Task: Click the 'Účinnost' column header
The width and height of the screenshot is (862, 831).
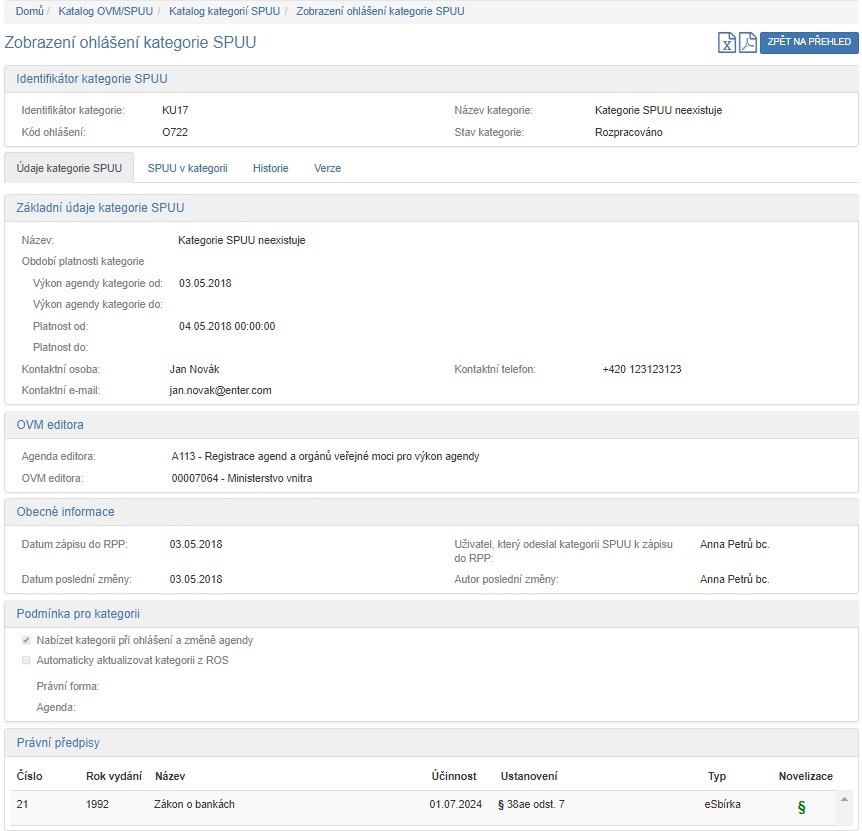Action: click(453, 776)
